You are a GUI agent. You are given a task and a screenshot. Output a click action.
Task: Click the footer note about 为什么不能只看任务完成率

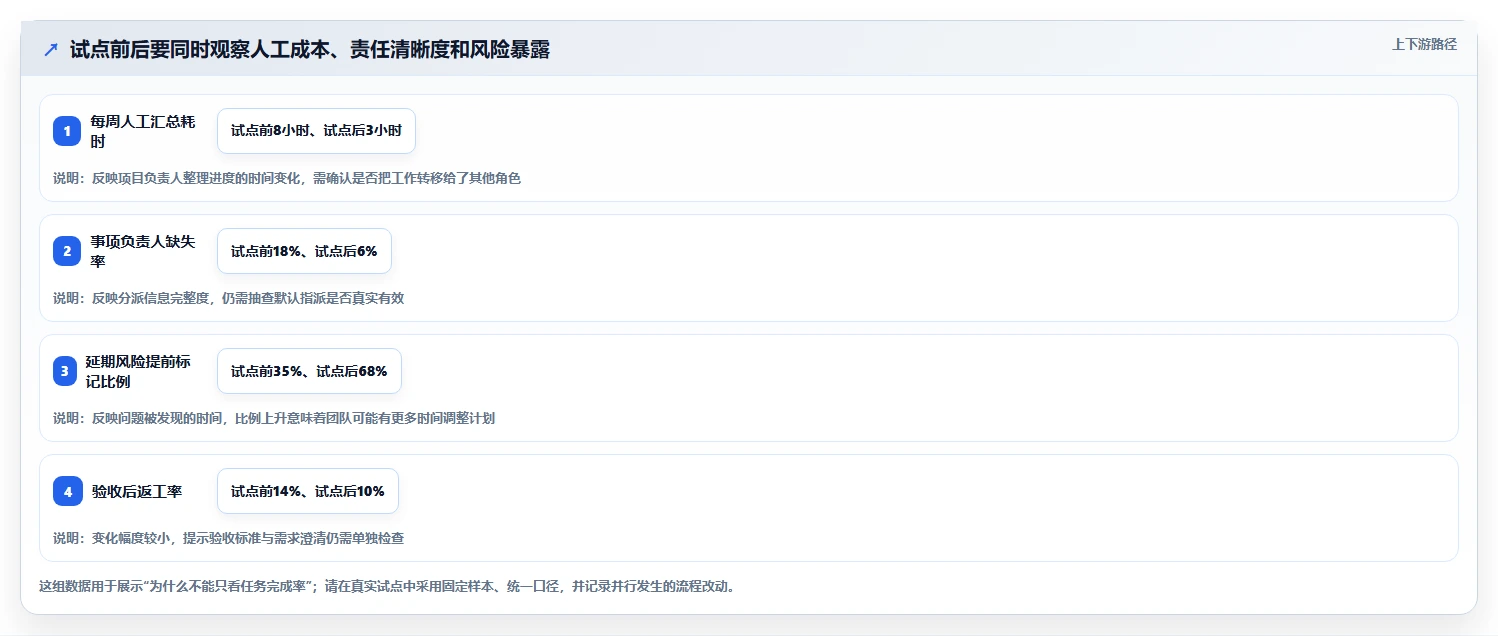point(388,586)
